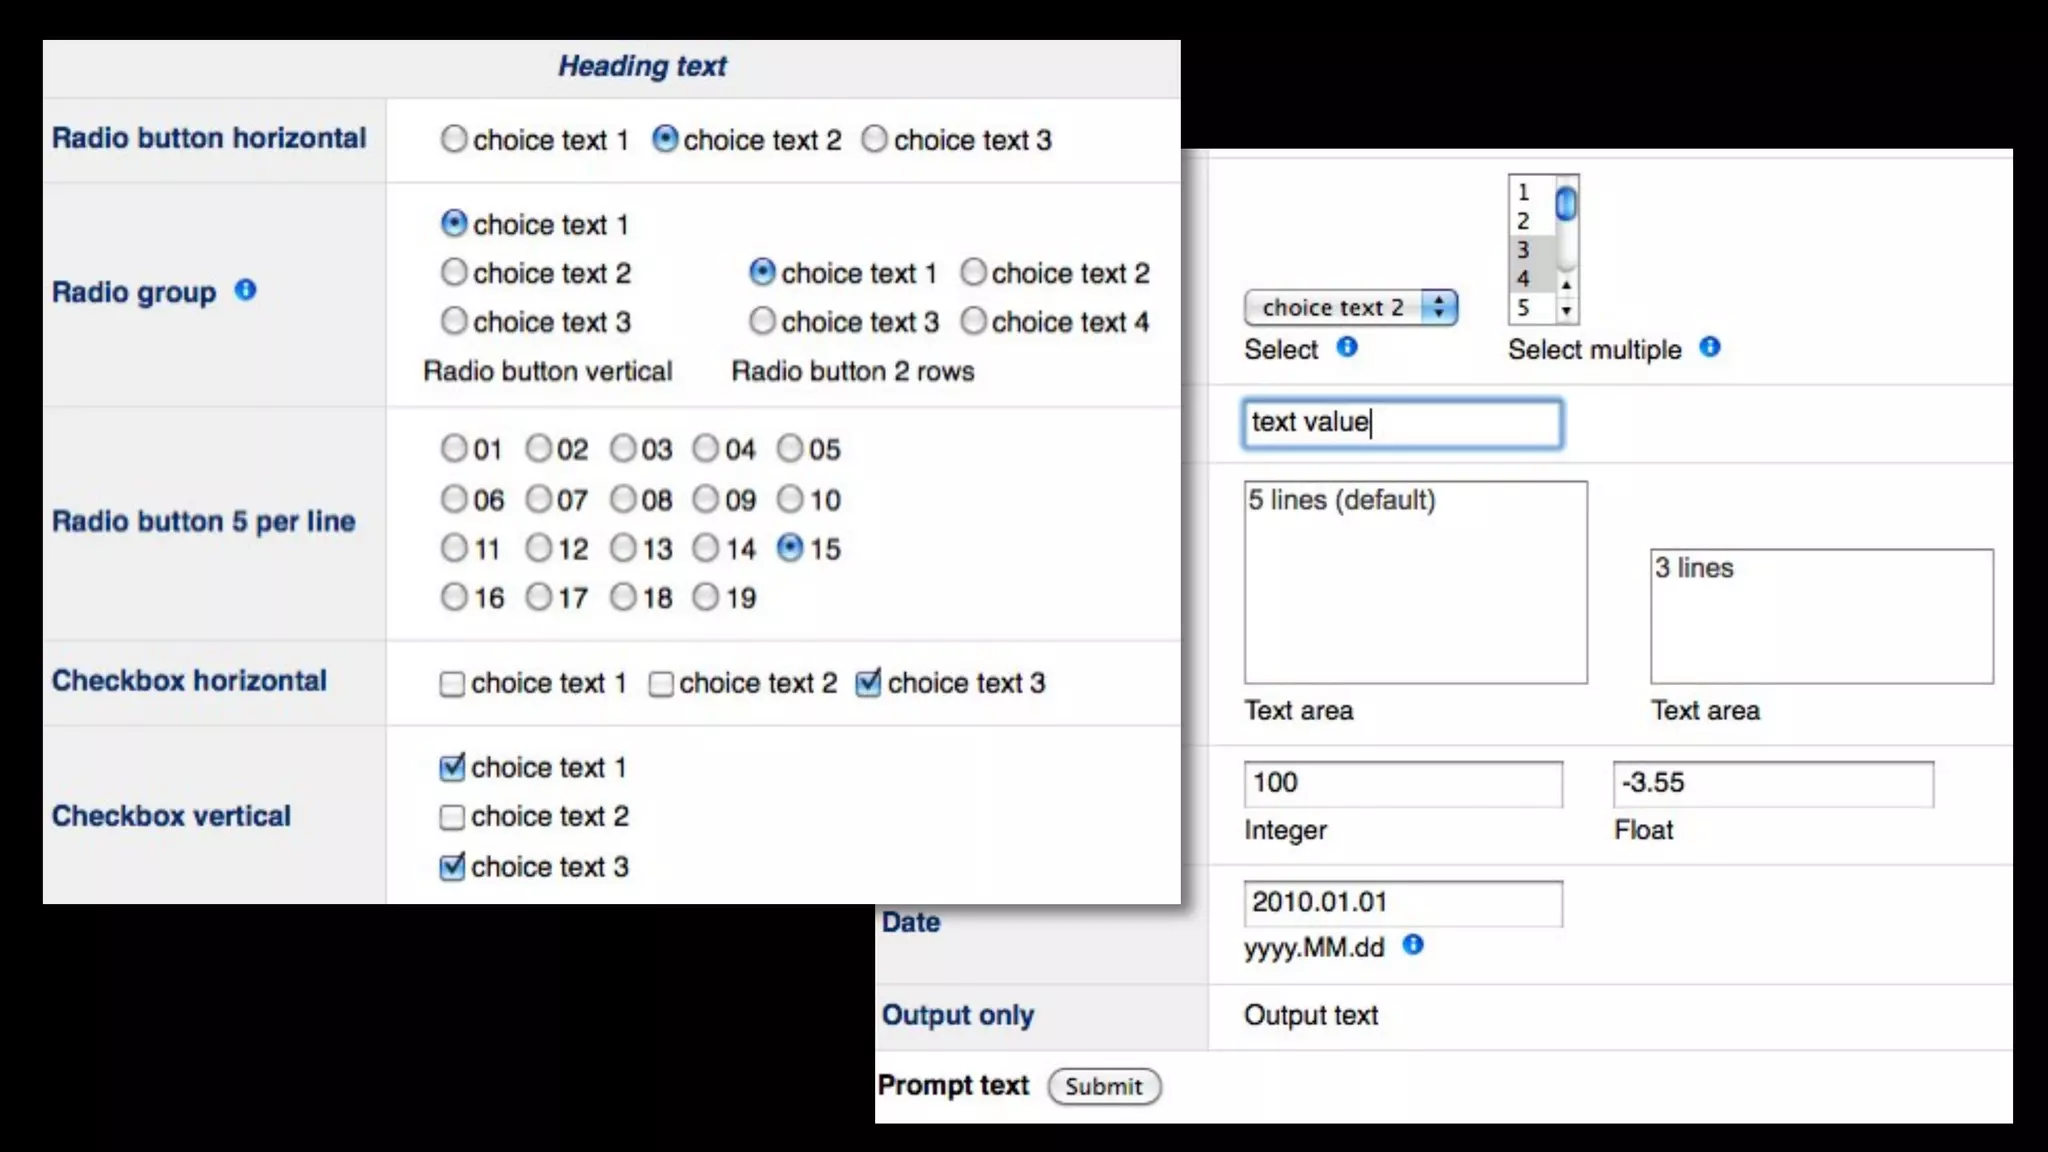The width and height of the screenshot is (2048, 1152).
Task: Click info icon beside Select label
Action: pos(1347,347)
